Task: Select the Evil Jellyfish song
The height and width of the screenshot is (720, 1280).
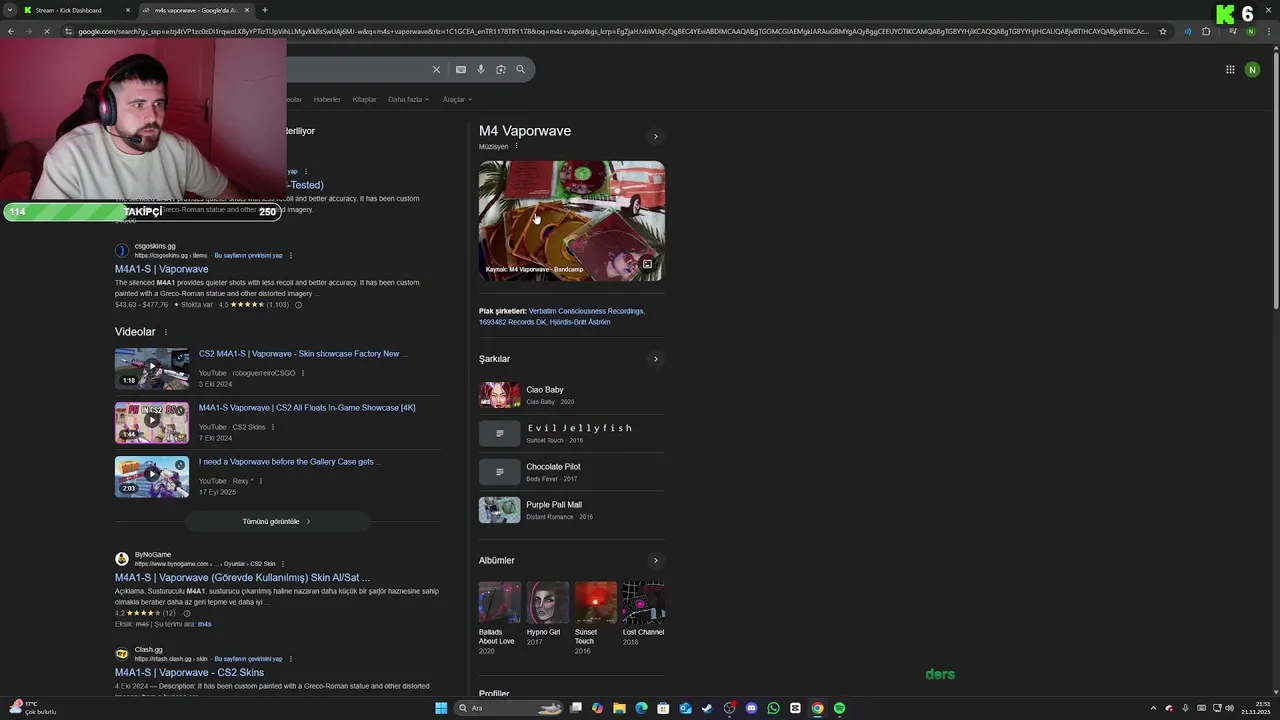Action: tap(571, 433)
